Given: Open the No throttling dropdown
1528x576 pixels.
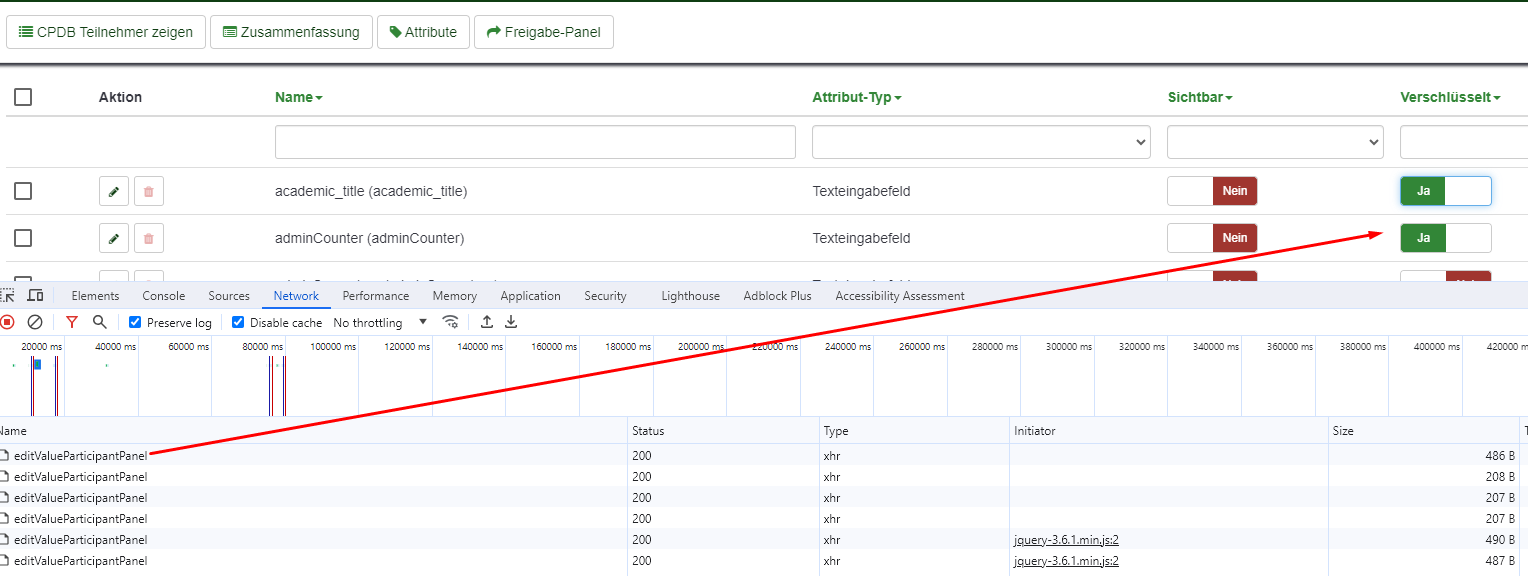Looking at the screenshot, I should point(380,322).
